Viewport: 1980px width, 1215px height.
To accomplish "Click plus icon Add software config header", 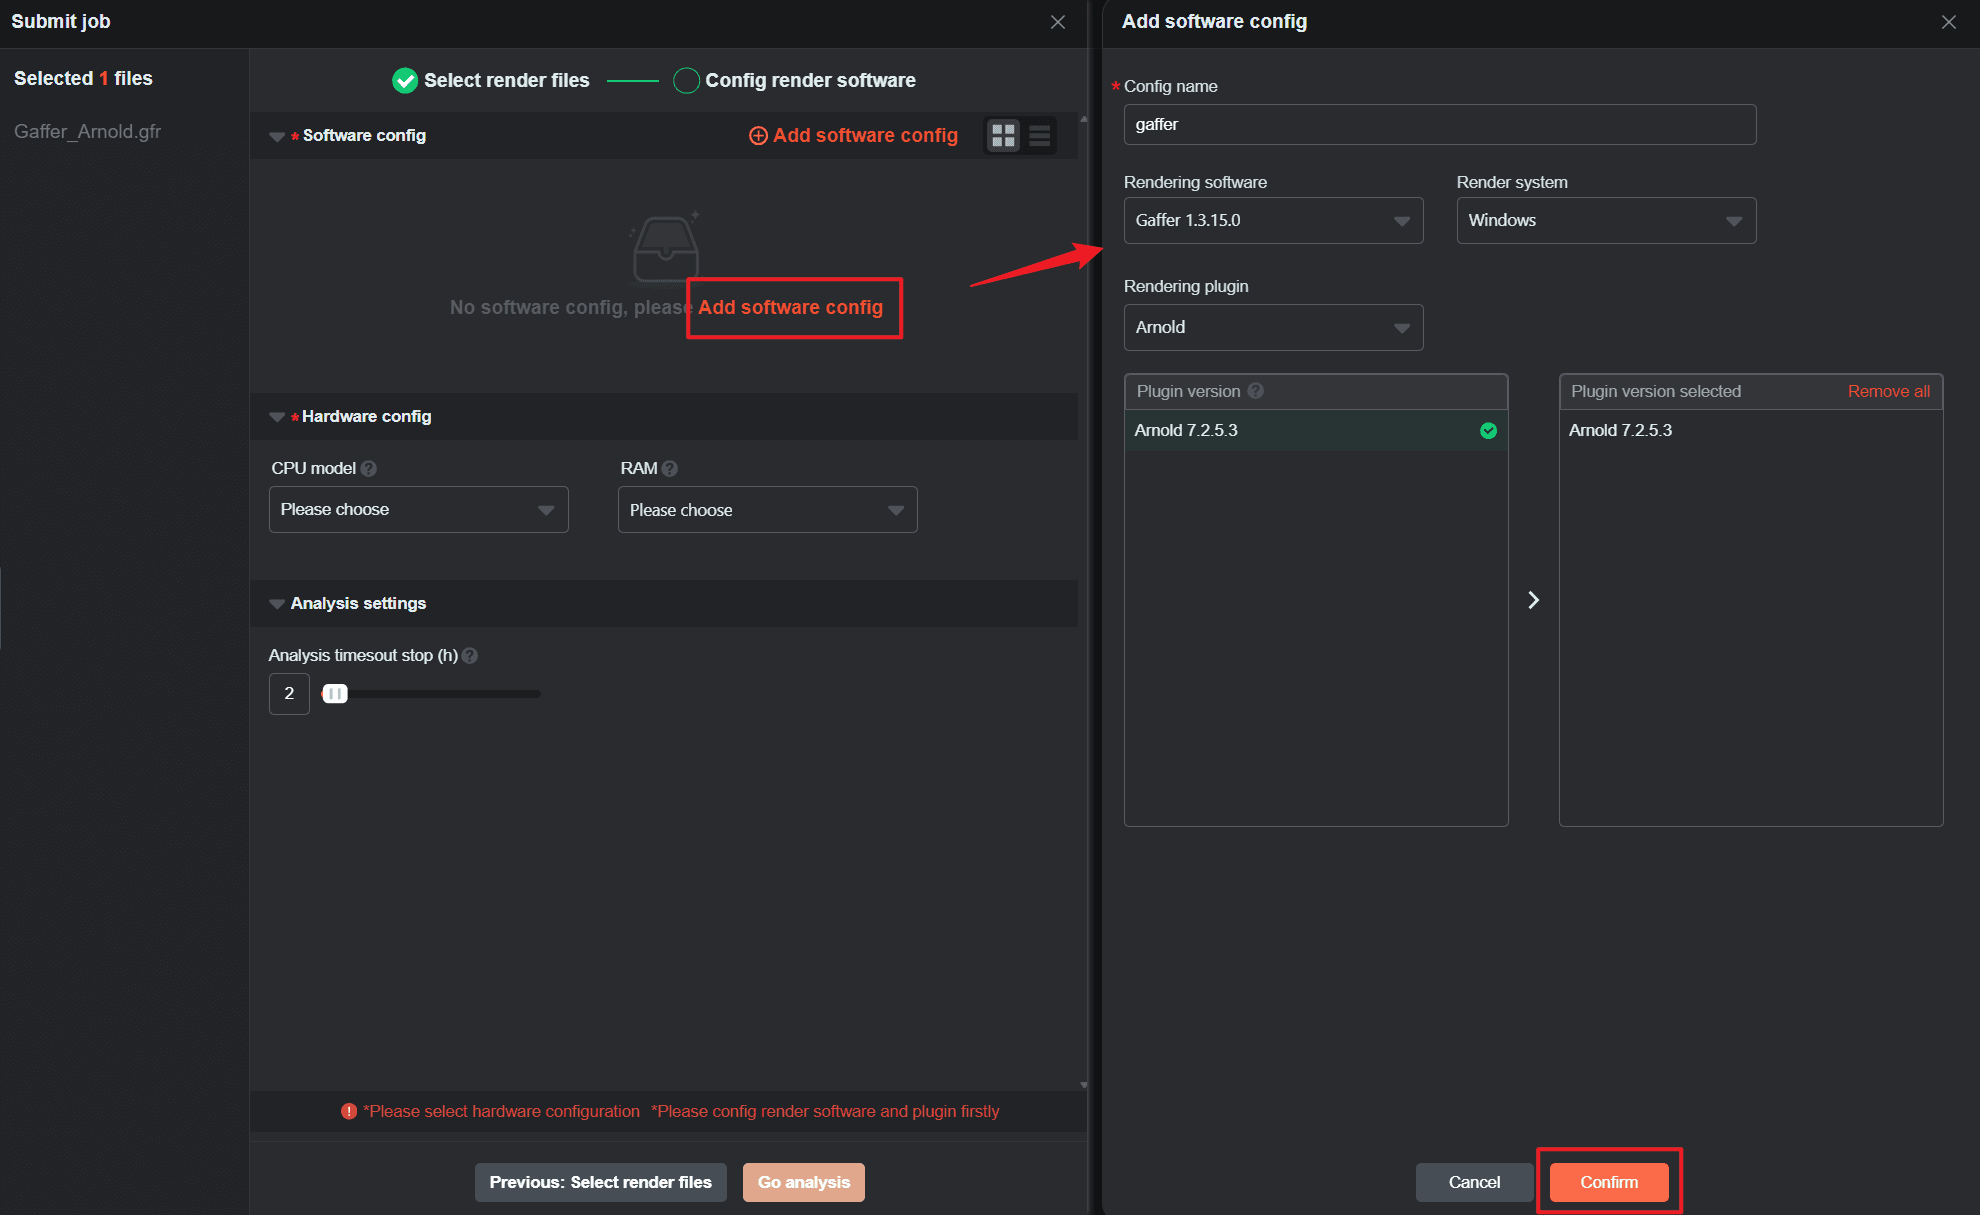I will (758, 136).
